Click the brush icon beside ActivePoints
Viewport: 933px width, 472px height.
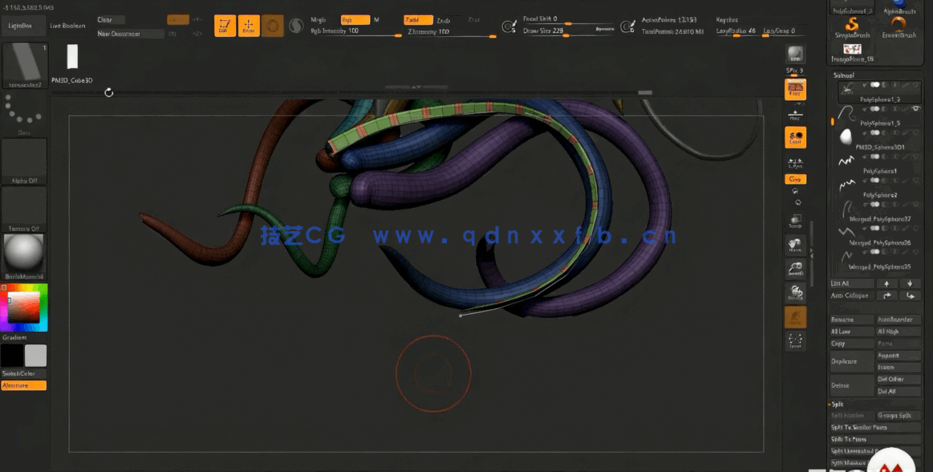tap(628, 26)
